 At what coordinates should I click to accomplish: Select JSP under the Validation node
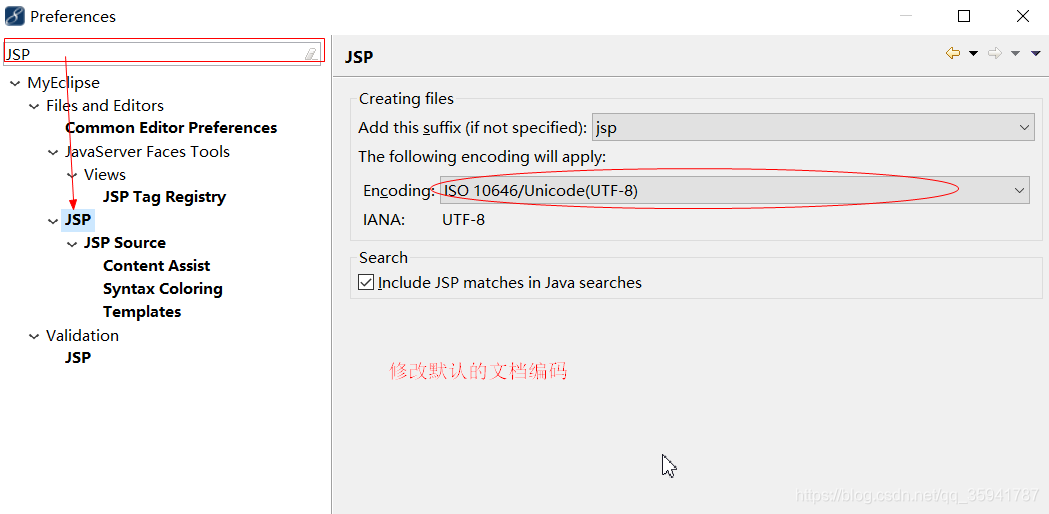click(x=78, y=358)
